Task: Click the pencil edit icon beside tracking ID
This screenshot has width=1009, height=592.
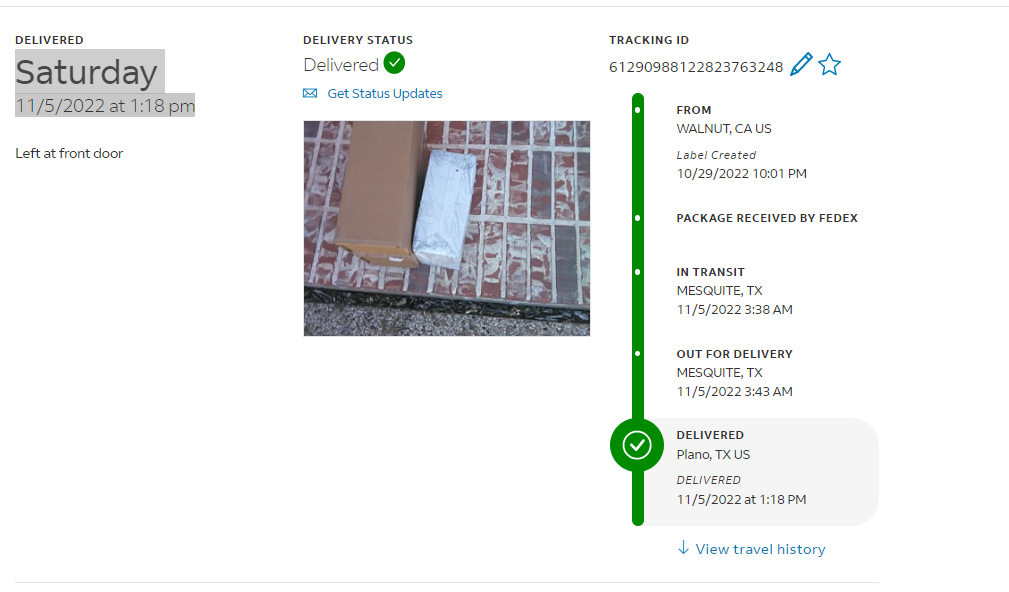Action: pos(801,64)
